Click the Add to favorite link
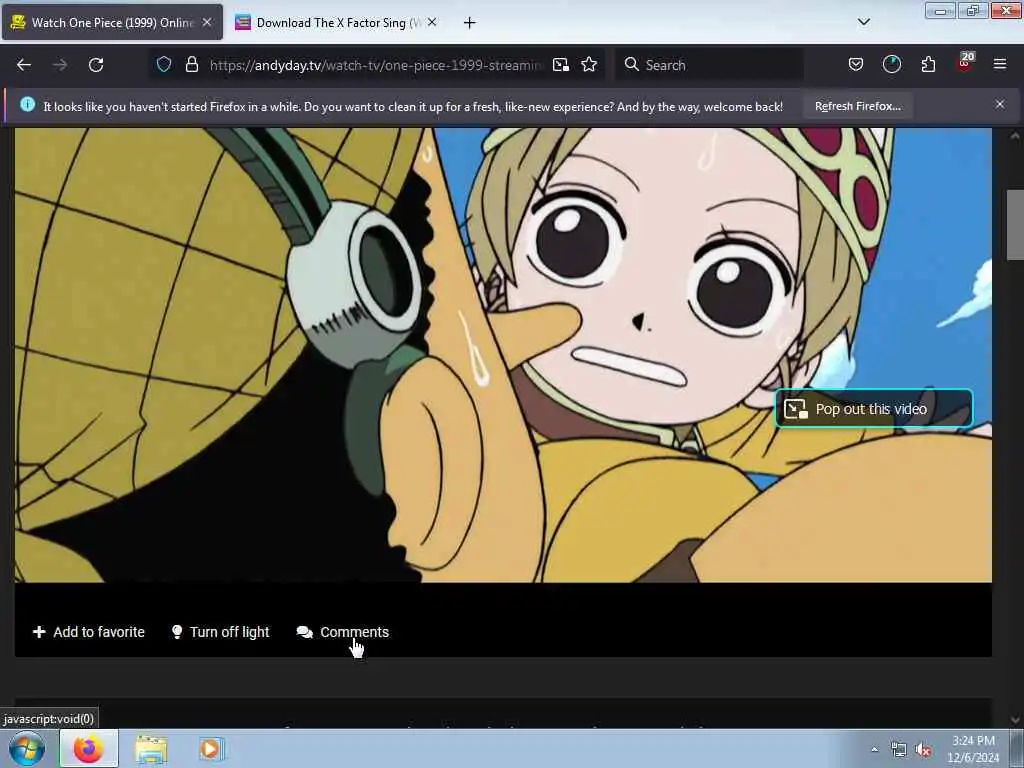Screen dimensions: 1024x768 tap(89, 632)
